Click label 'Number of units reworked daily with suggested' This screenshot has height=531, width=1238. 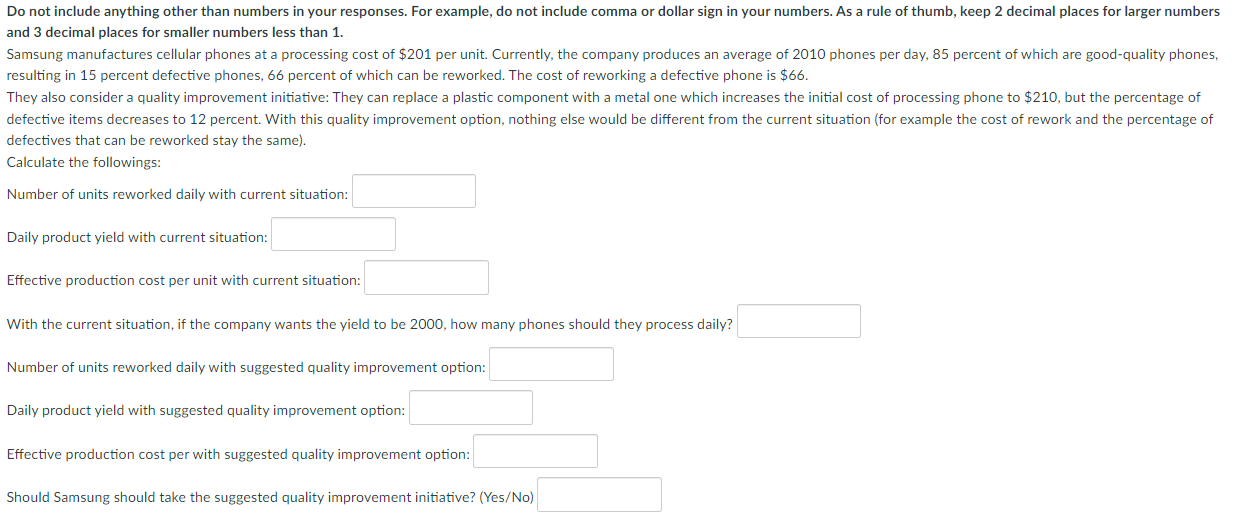click(x=246, y=367)
